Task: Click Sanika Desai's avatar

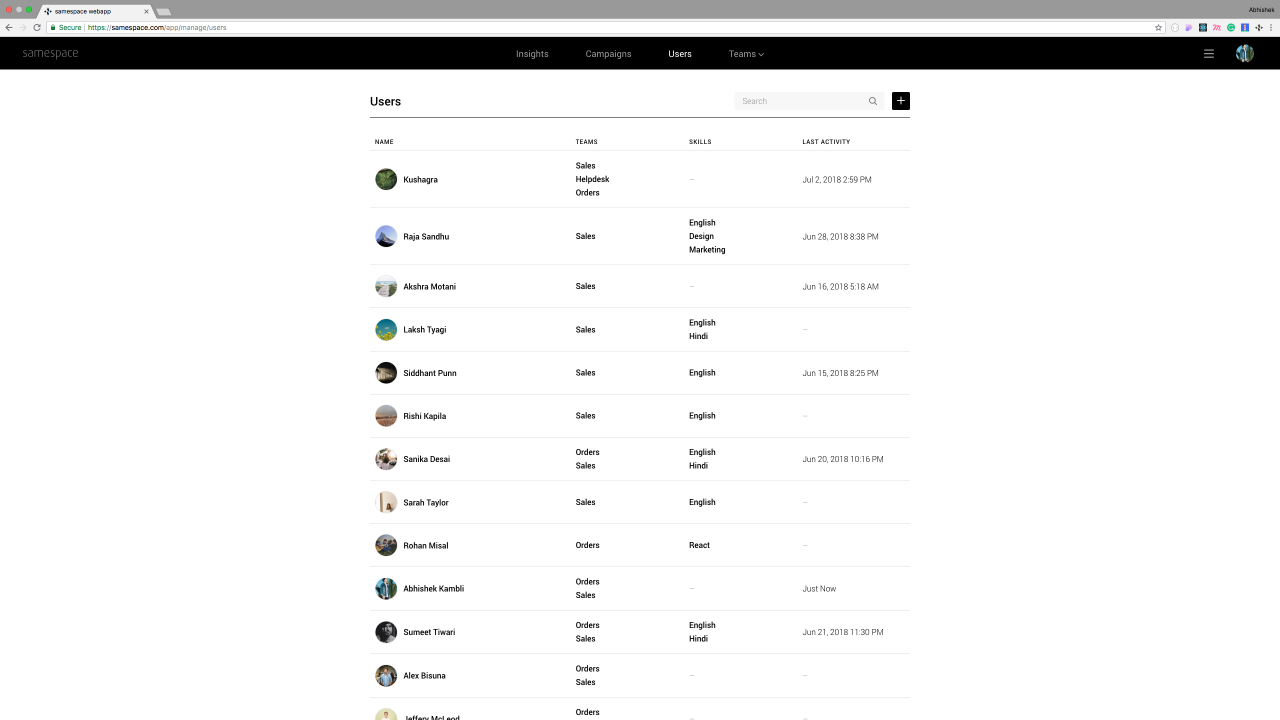Action: click(386, 459)
